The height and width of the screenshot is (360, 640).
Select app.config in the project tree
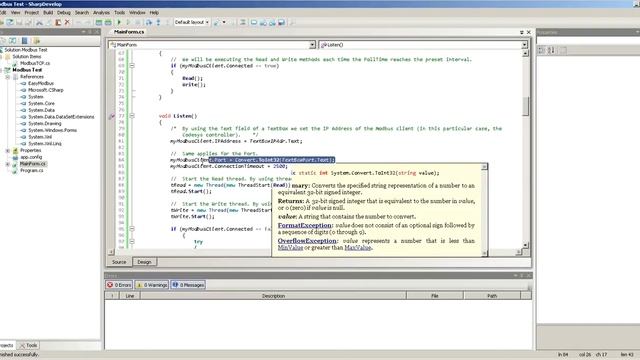tap(31, 157)
